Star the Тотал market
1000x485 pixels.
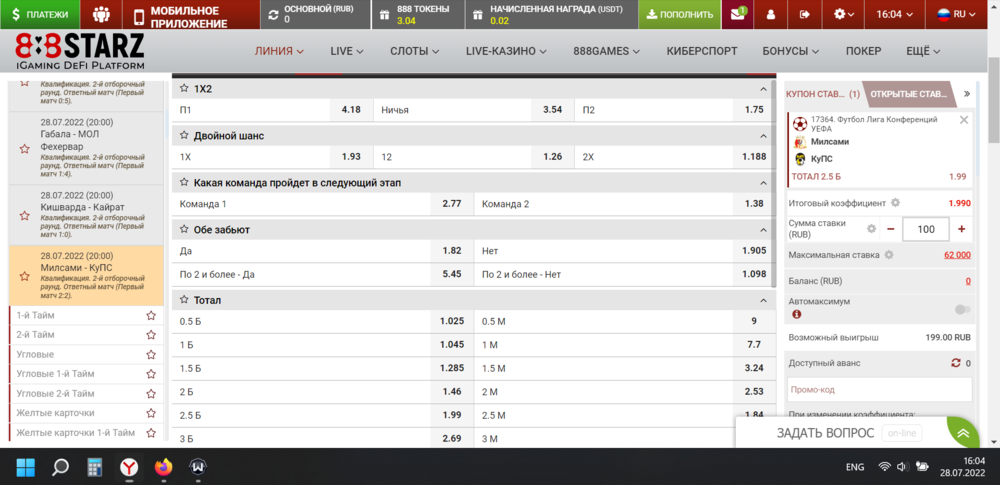[184, 300]
